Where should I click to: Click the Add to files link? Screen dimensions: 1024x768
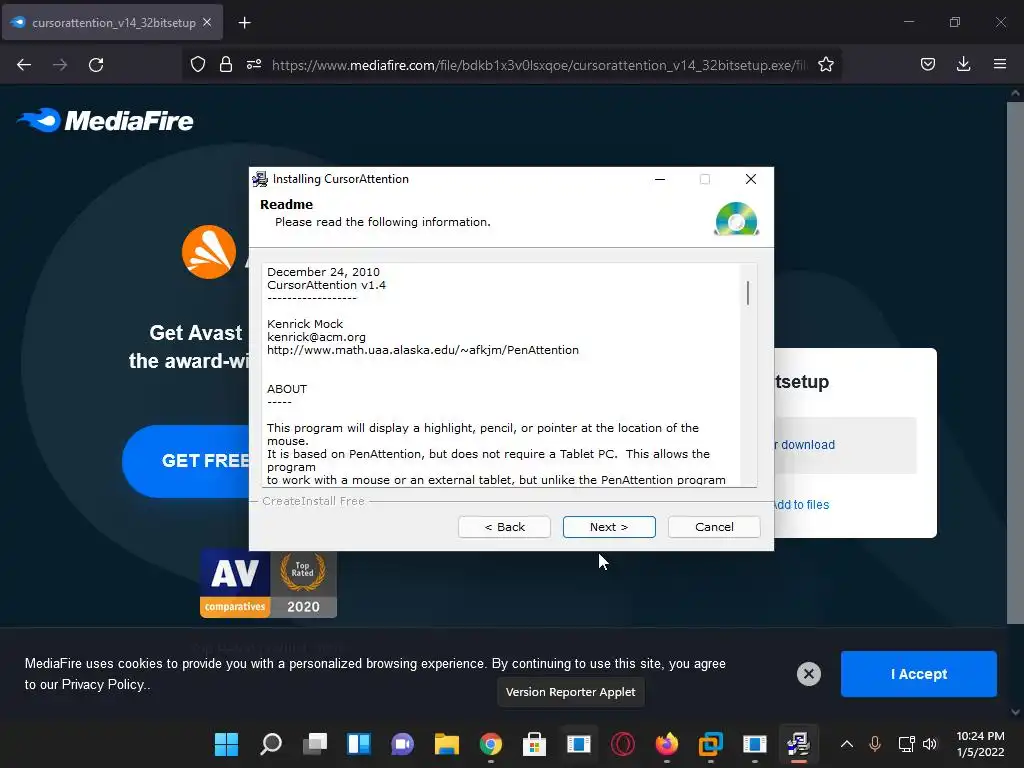point(801,505)
